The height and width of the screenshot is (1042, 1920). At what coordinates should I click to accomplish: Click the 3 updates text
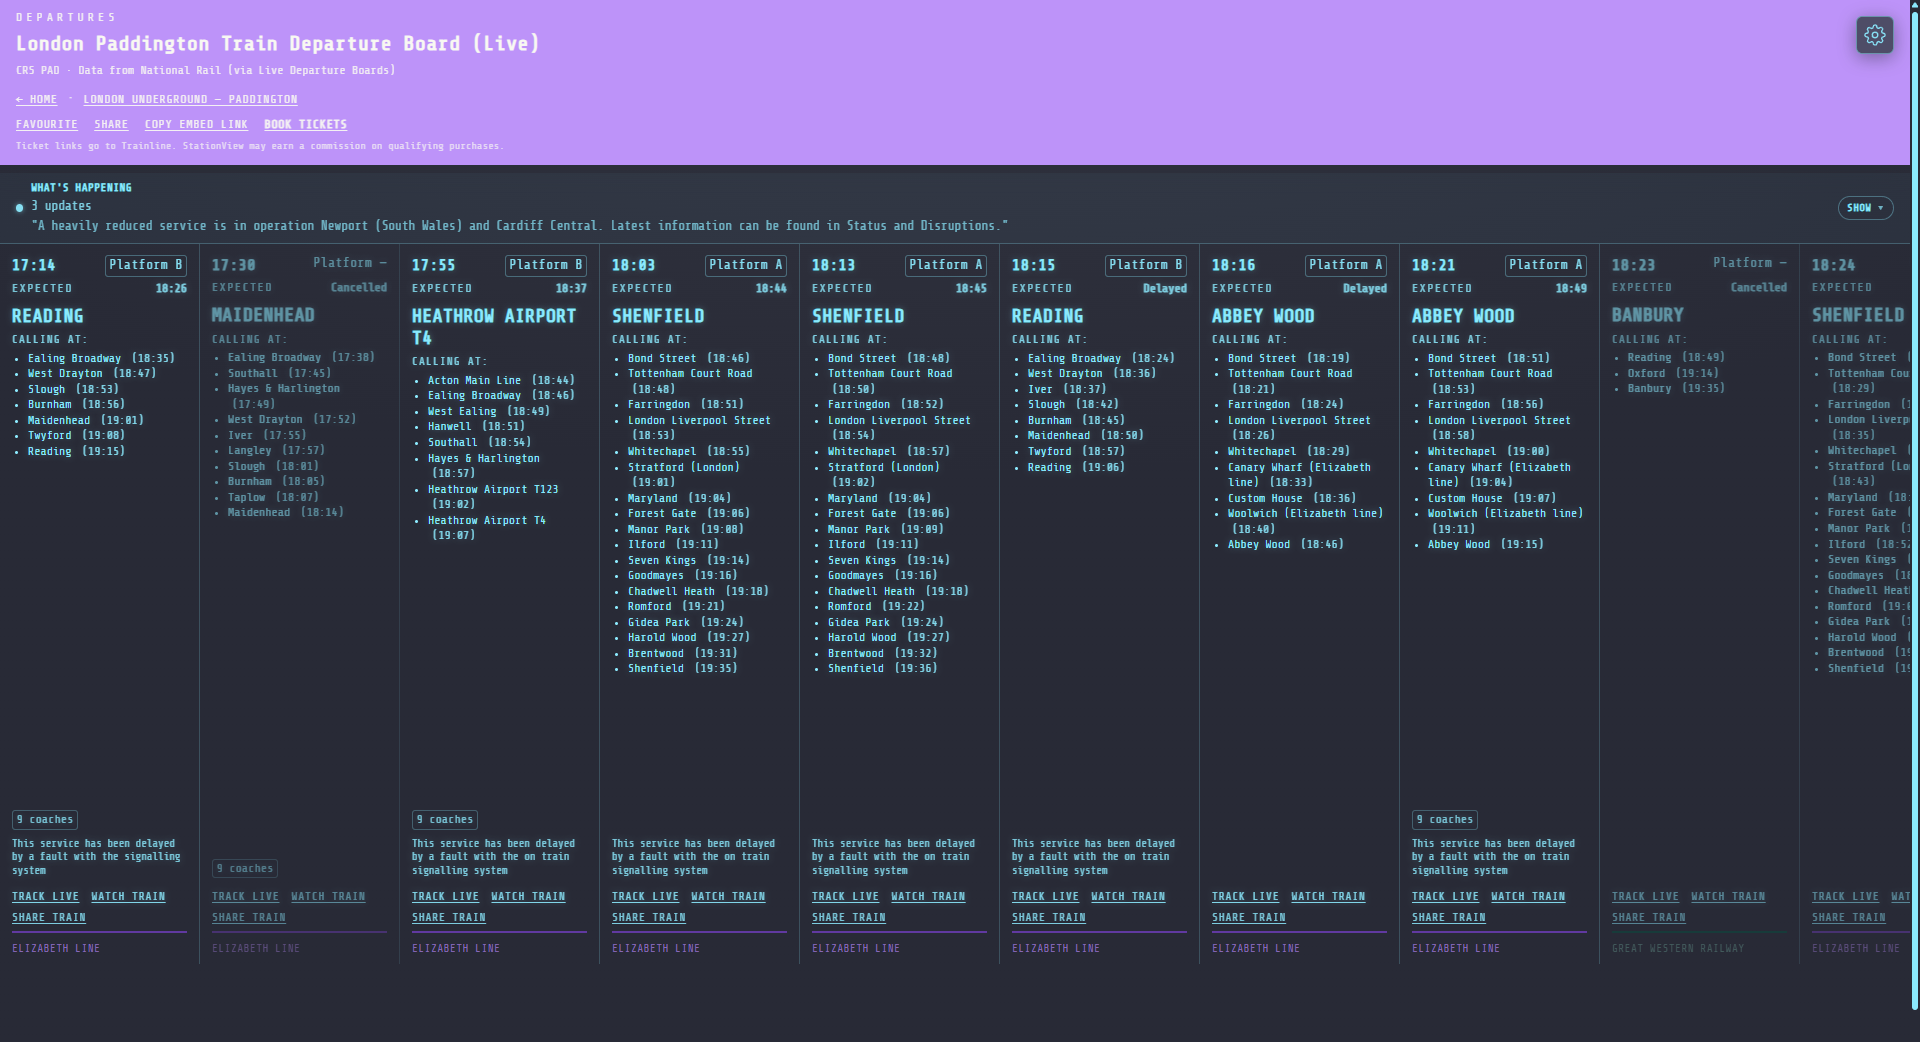coord(61,206)
